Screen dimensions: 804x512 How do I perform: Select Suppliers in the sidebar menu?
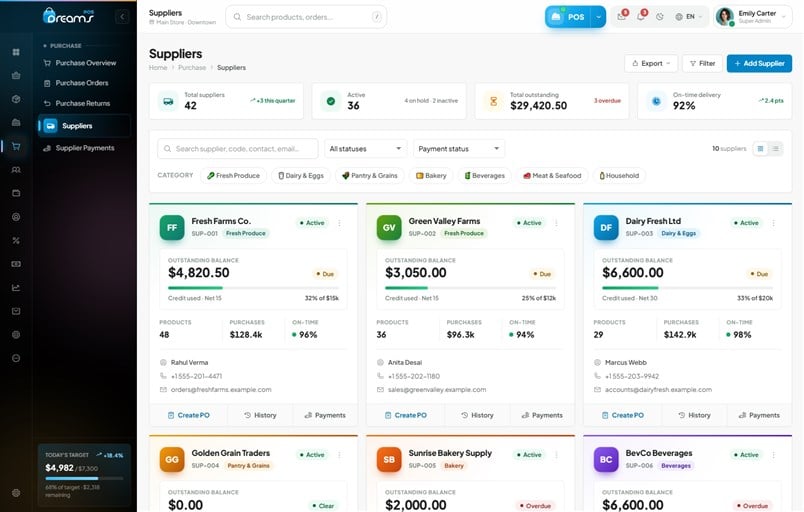point(85,126)
